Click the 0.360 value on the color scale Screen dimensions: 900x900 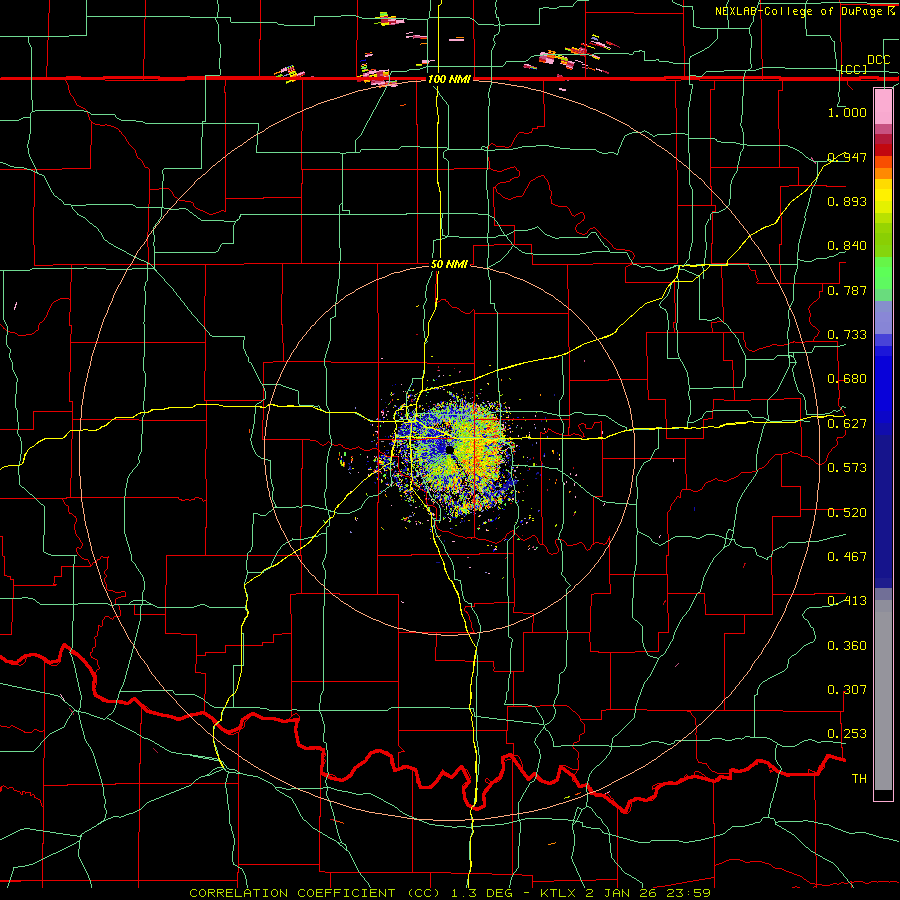pyautogui.click(x=847, y=646)
